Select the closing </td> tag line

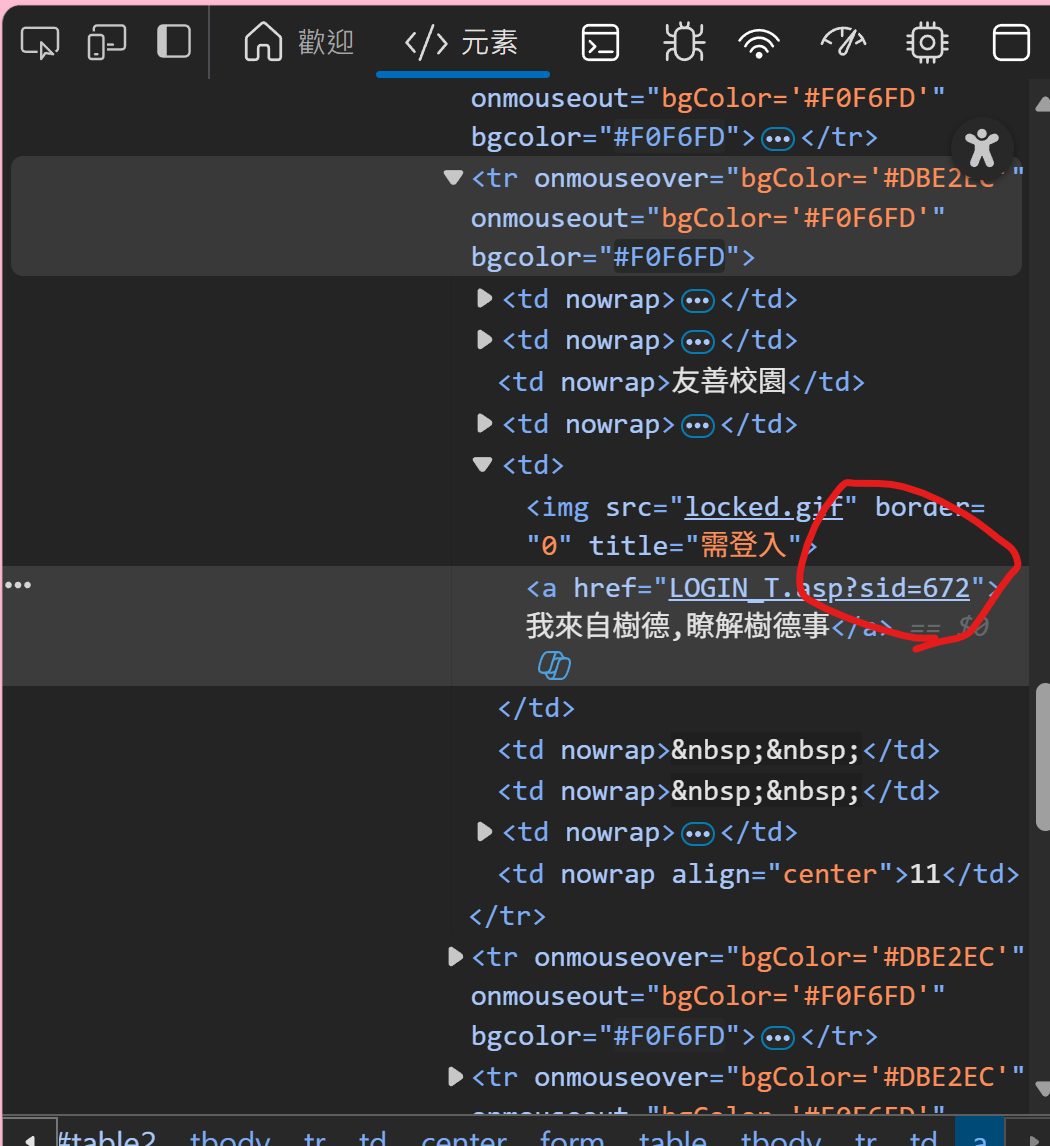coord(536,707)
